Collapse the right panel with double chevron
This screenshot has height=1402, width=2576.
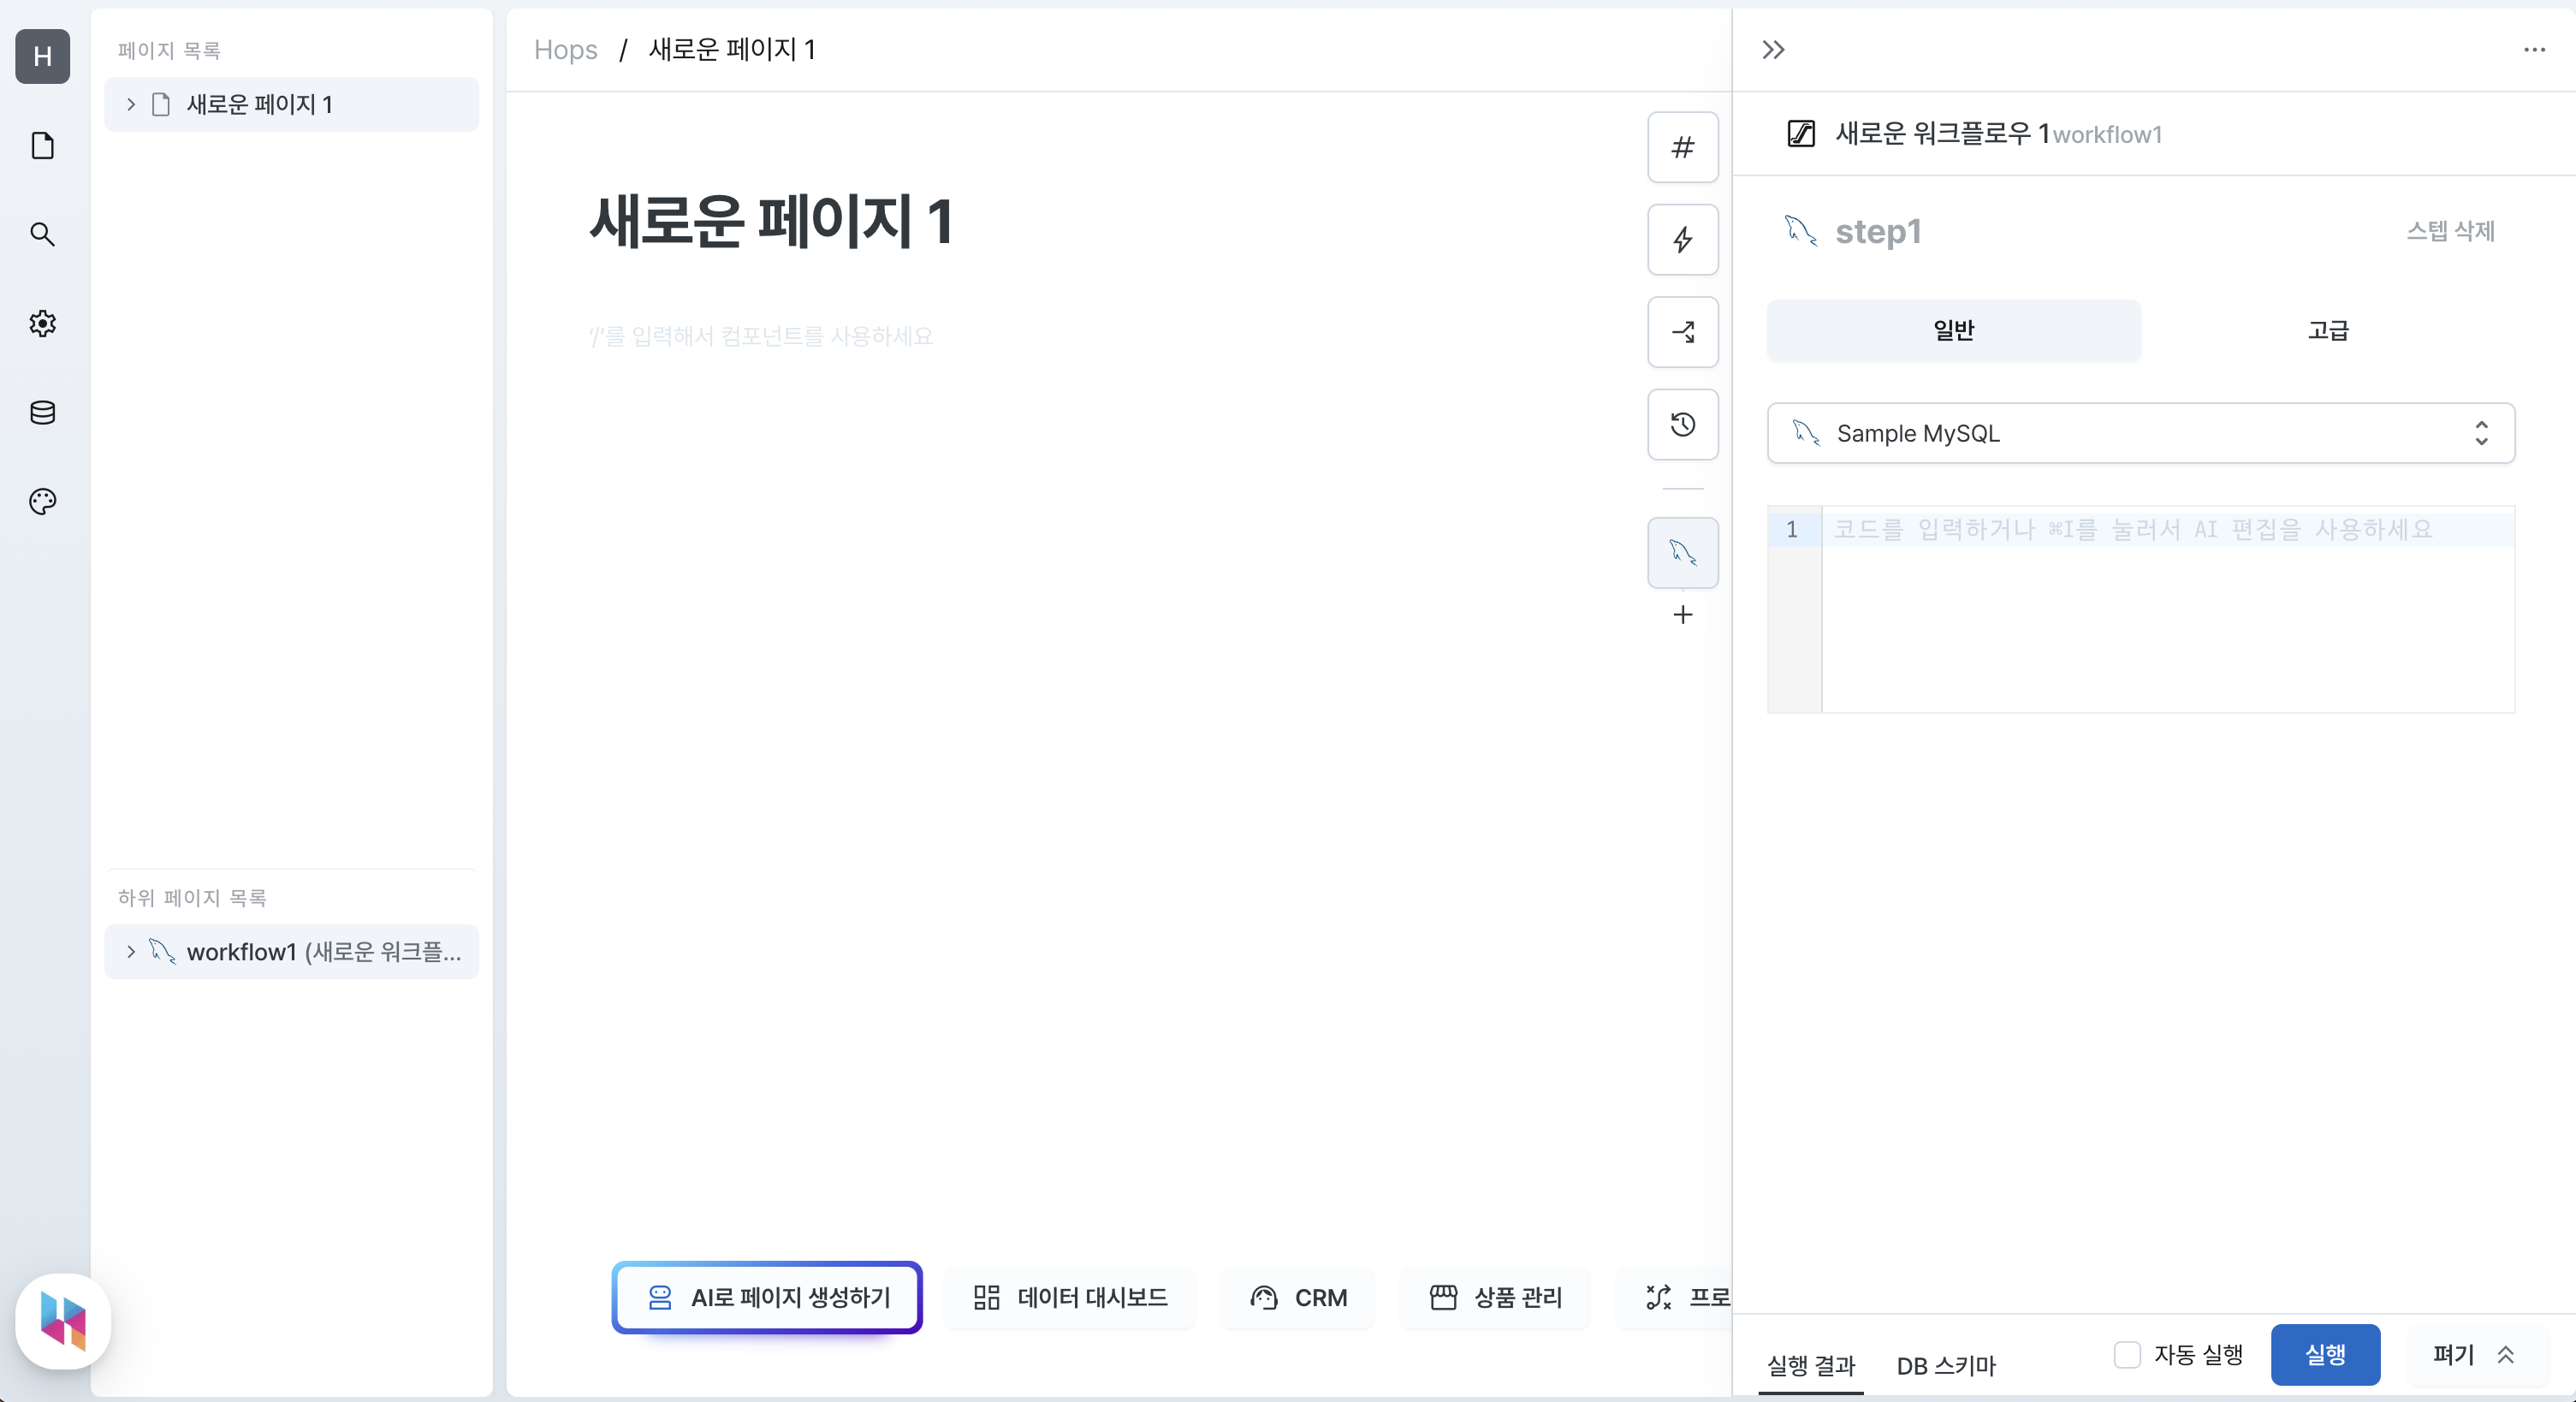1773,50
